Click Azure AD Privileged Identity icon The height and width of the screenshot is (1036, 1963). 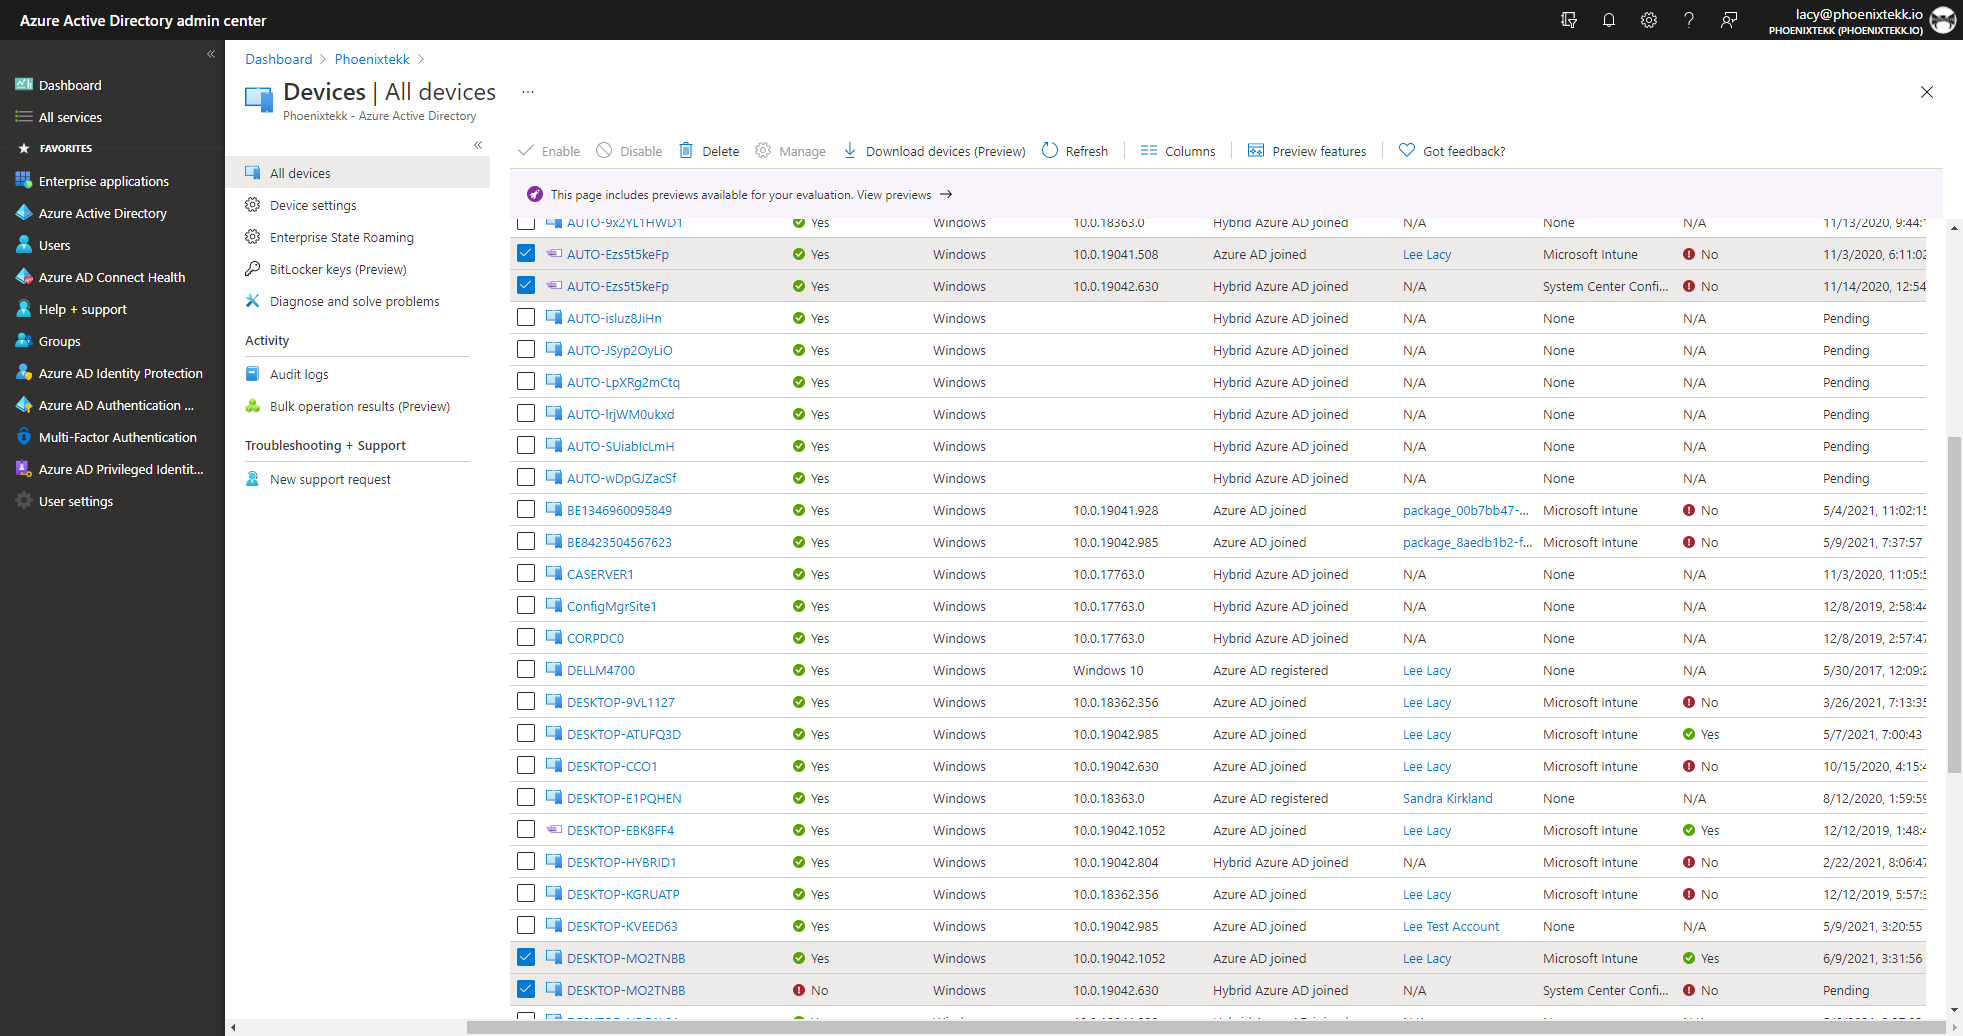[24, 469]
